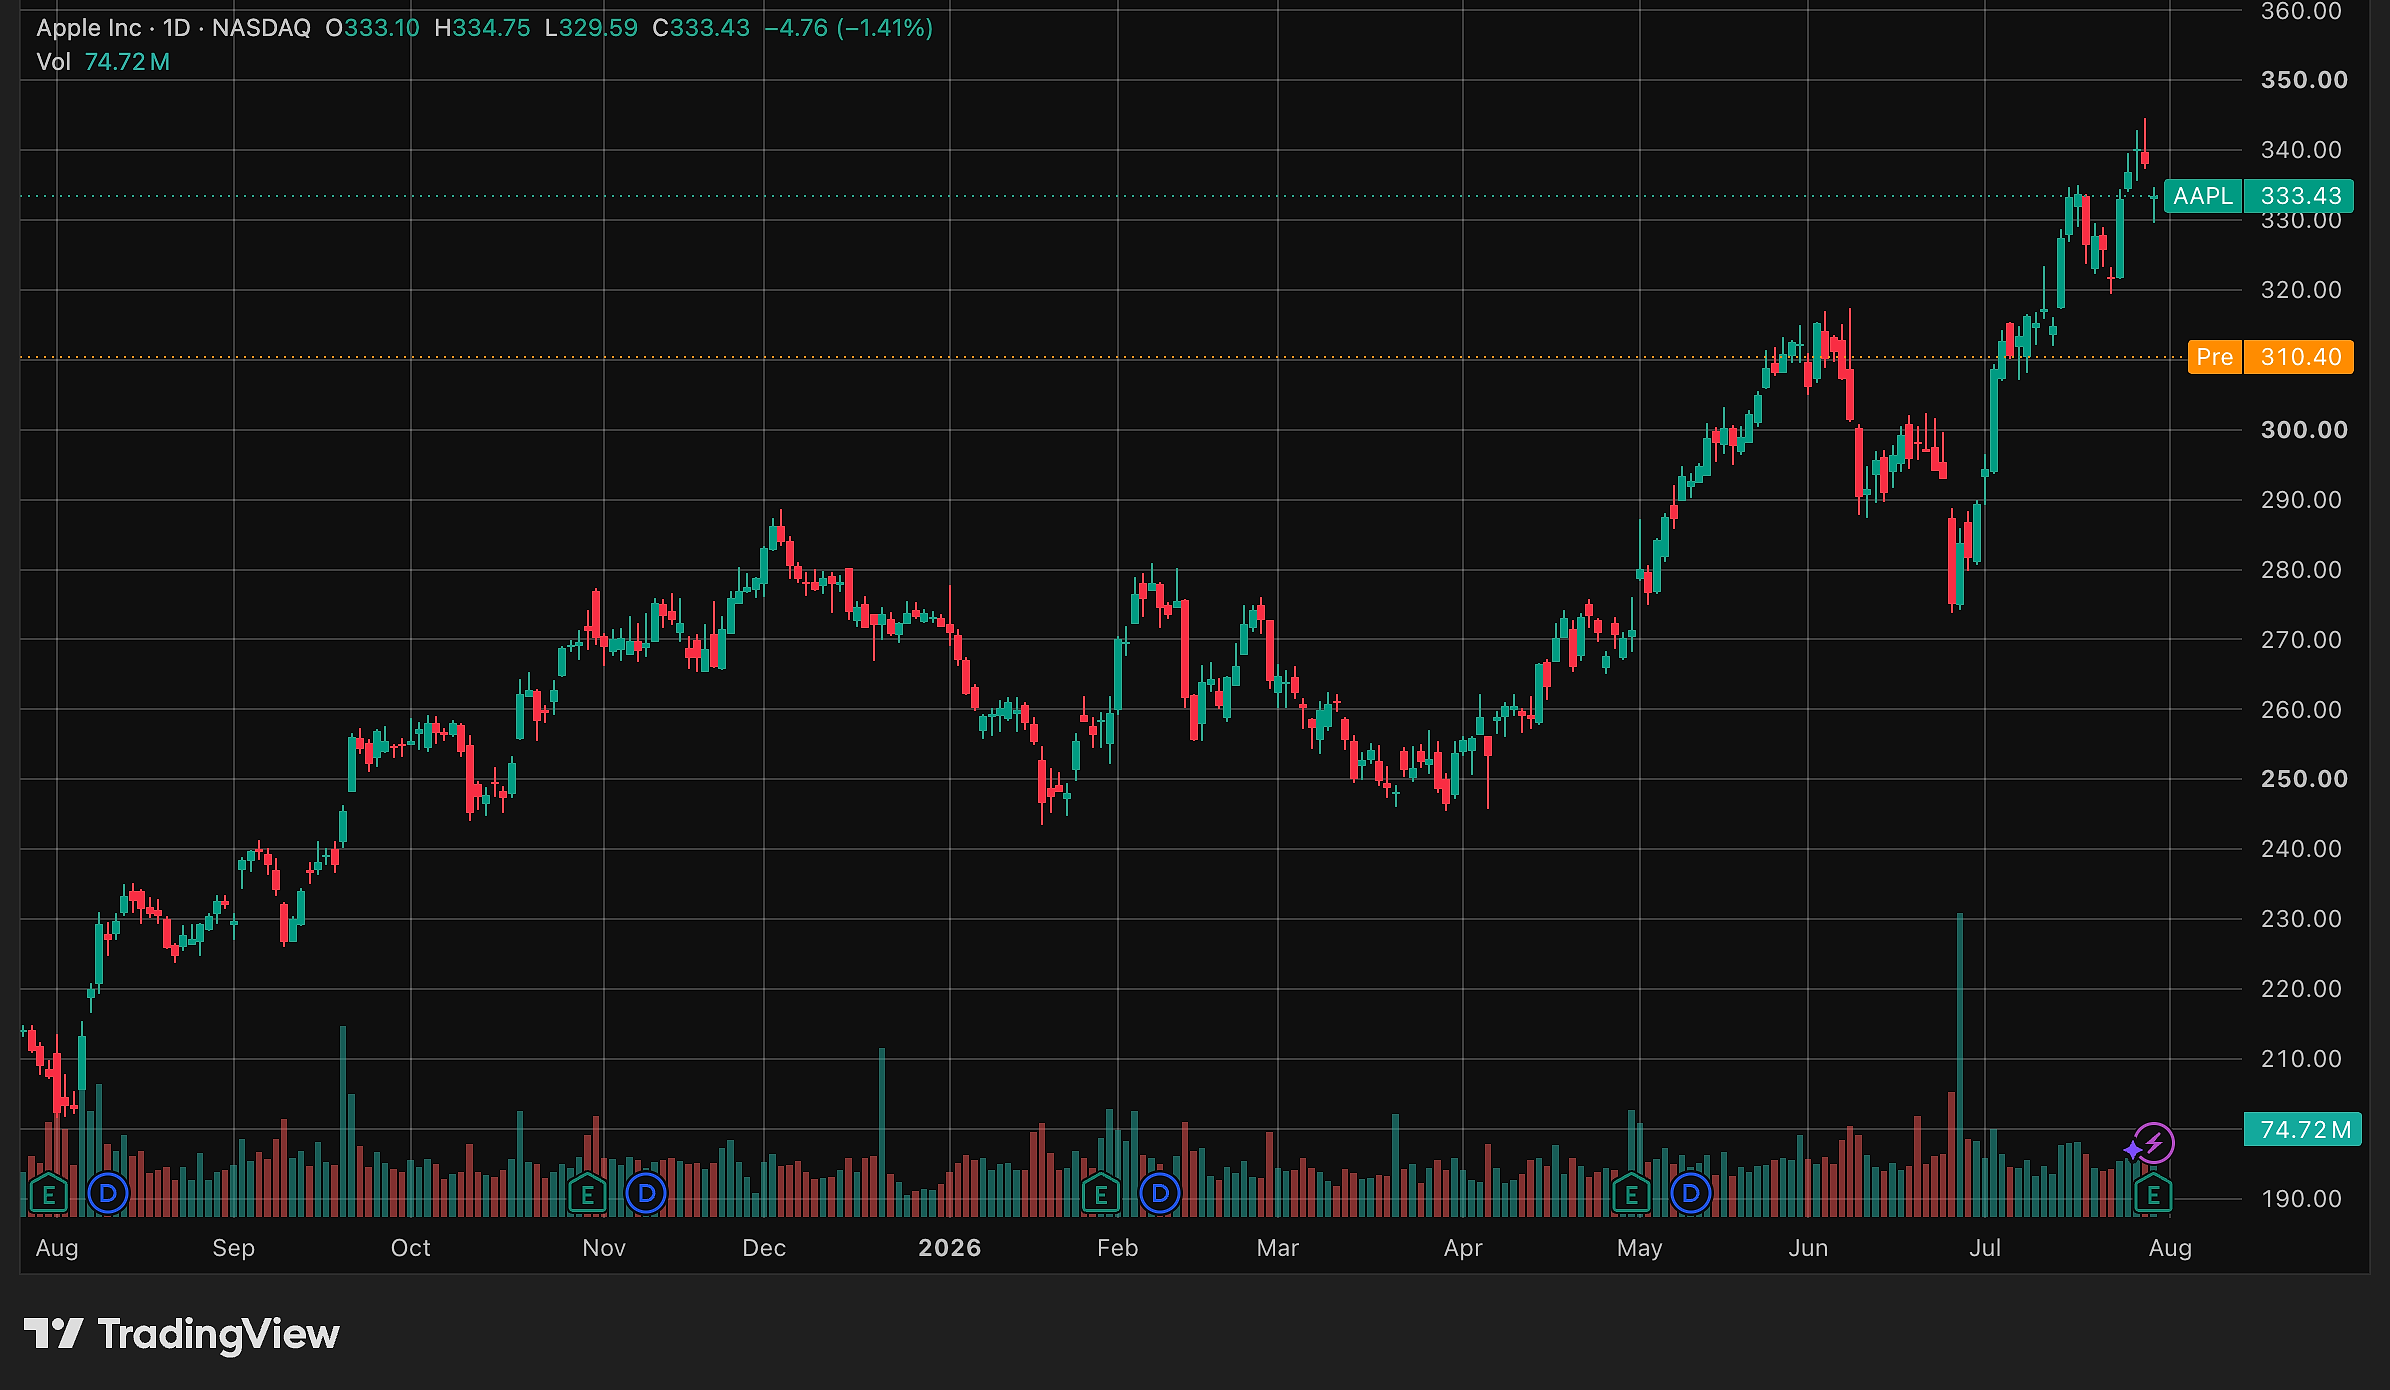Click the Feb label on the time axis
Viewport: 2390px width, 1390px height.
1118,1248
